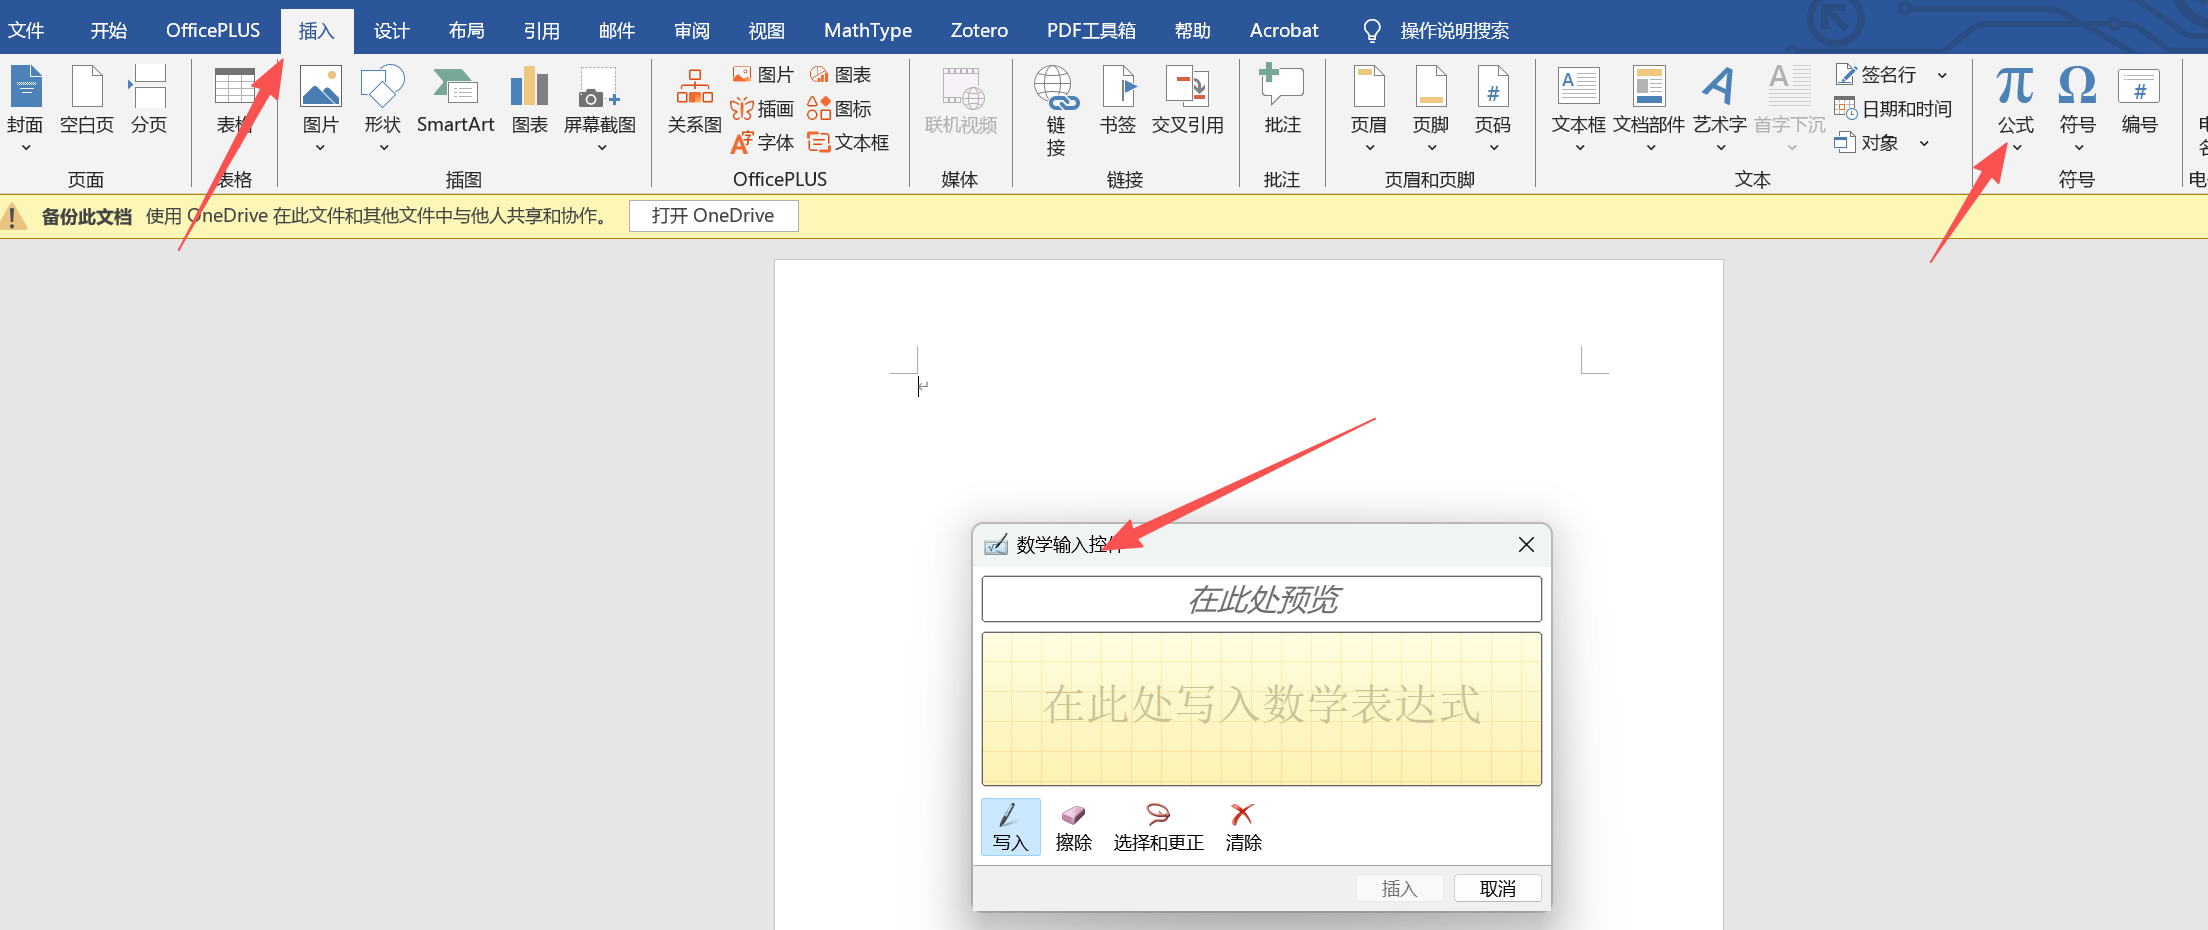
Task: Click 插入 Insert button in math input panel
Action: click(1399, 888)
